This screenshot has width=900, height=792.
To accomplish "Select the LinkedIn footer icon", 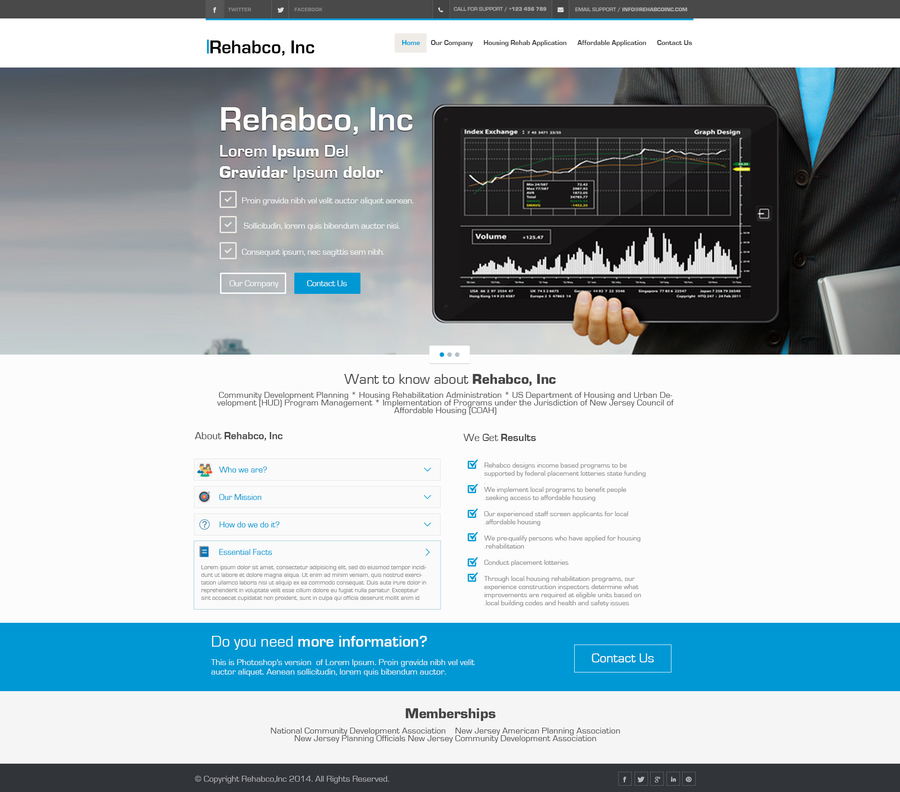I will click(x=673, y=779).
